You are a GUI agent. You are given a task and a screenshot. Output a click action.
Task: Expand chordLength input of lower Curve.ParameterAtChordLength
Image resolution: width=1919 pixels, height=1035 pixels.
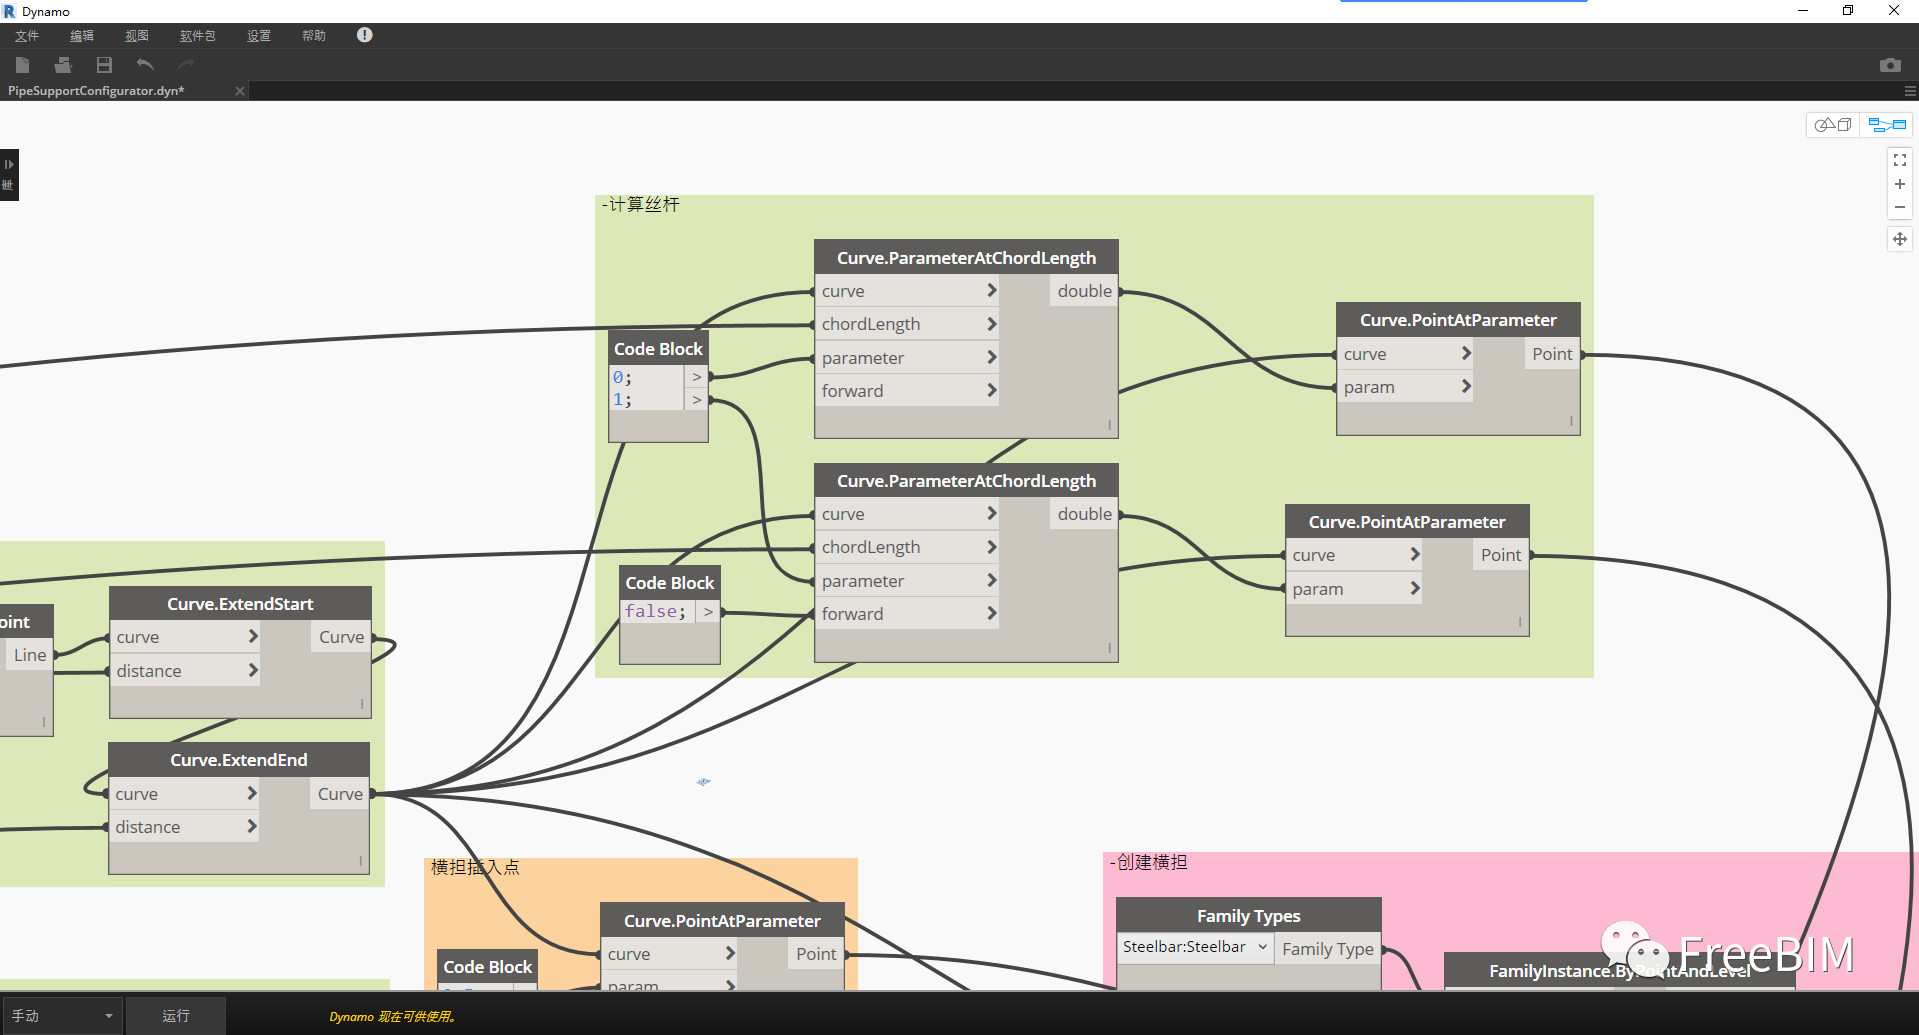coord(991,547)
